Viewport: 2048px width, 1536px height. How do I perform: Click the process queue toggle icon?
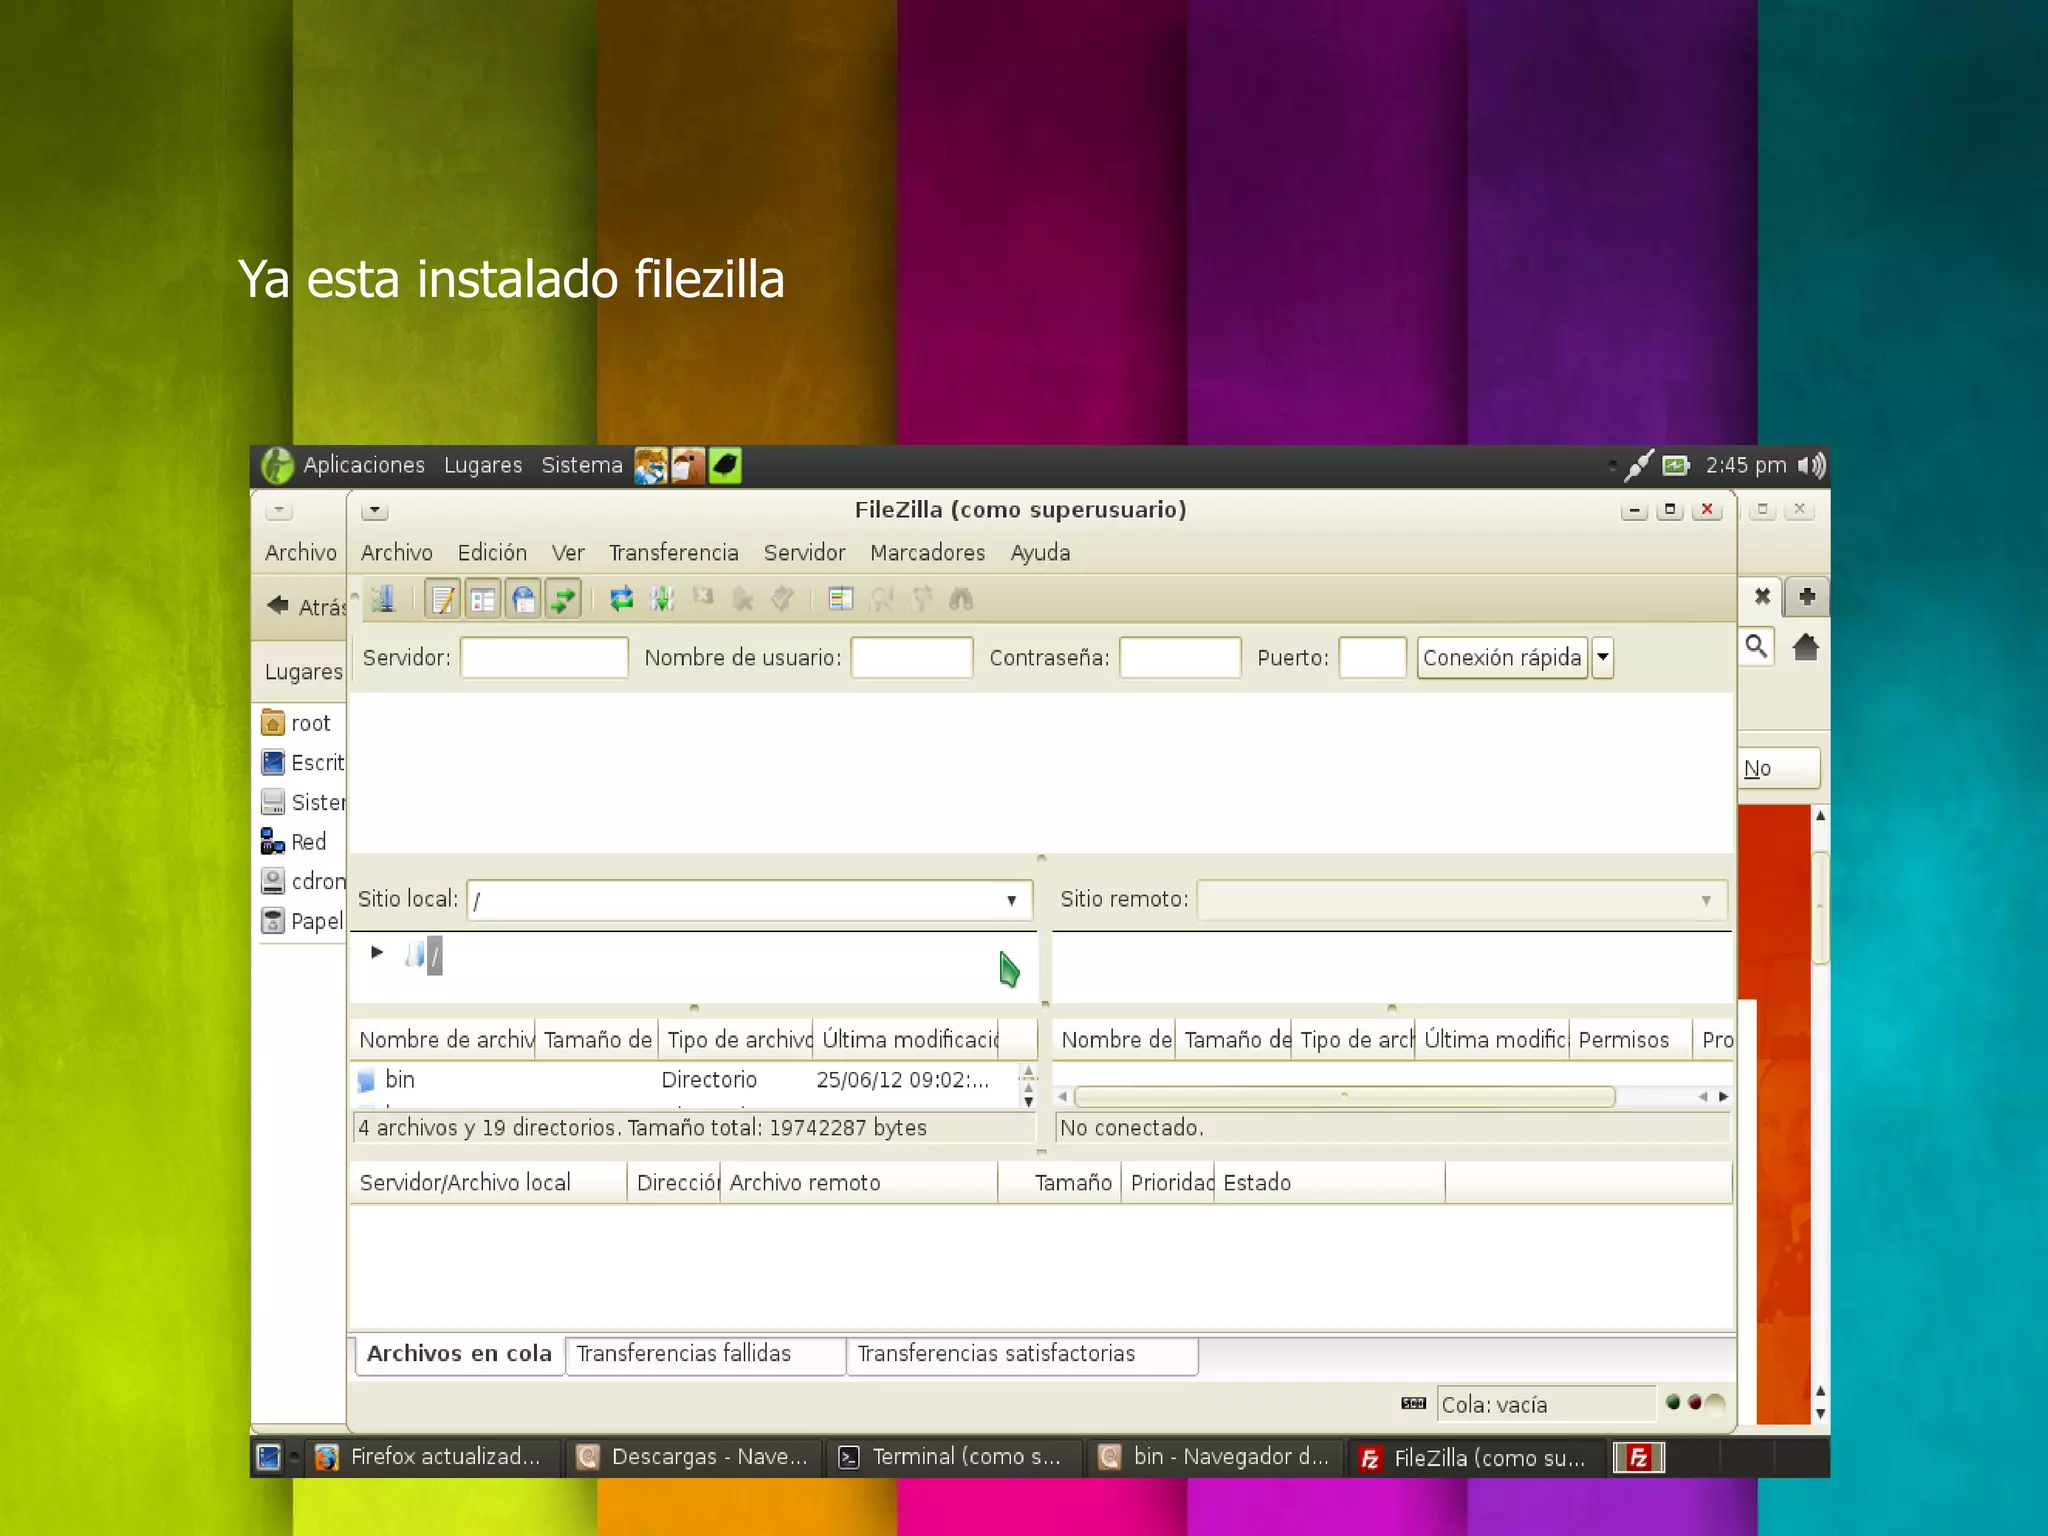point(662,599)
